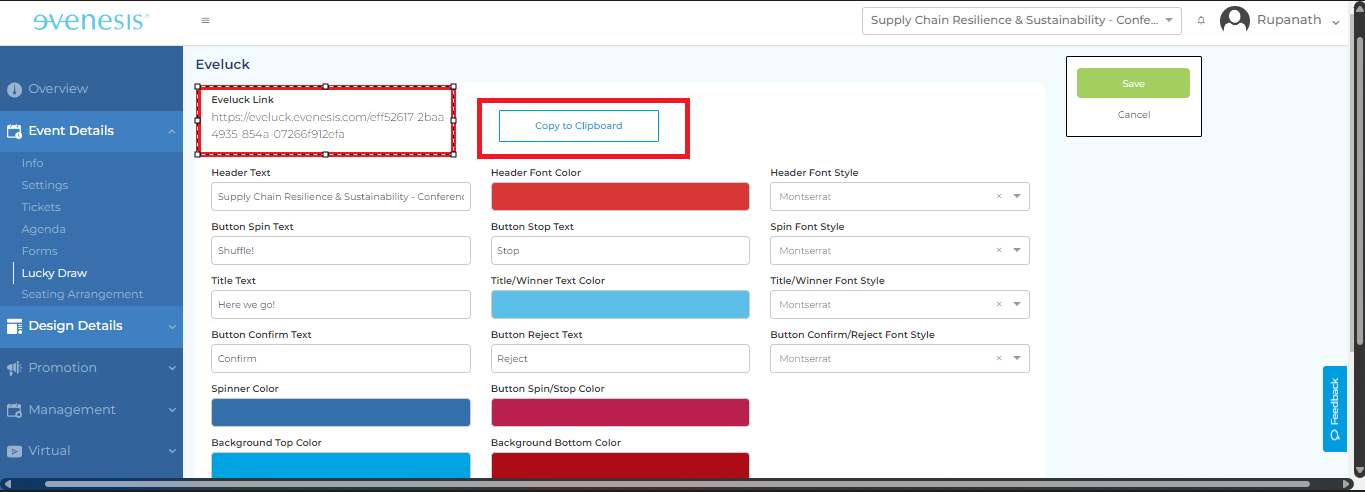The width and height of the screenshot is (1365, 492).
Task: Click the Cancel link
Action: point(1133,115)
